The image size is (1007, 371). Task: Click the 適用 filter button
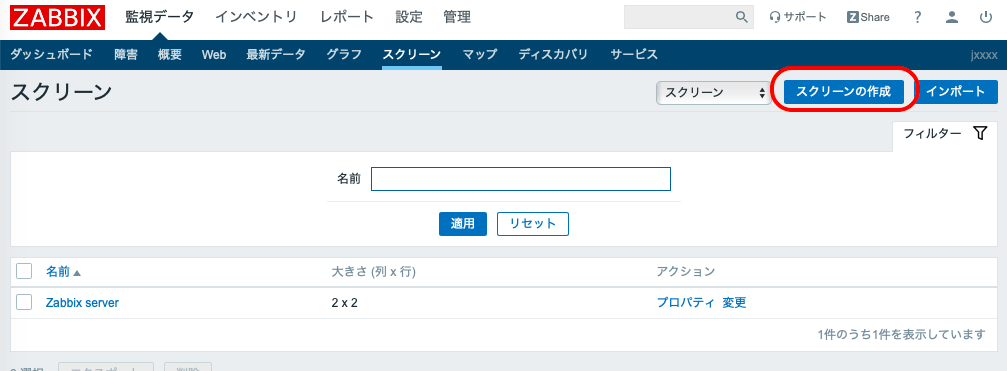[x=462, y=224]
